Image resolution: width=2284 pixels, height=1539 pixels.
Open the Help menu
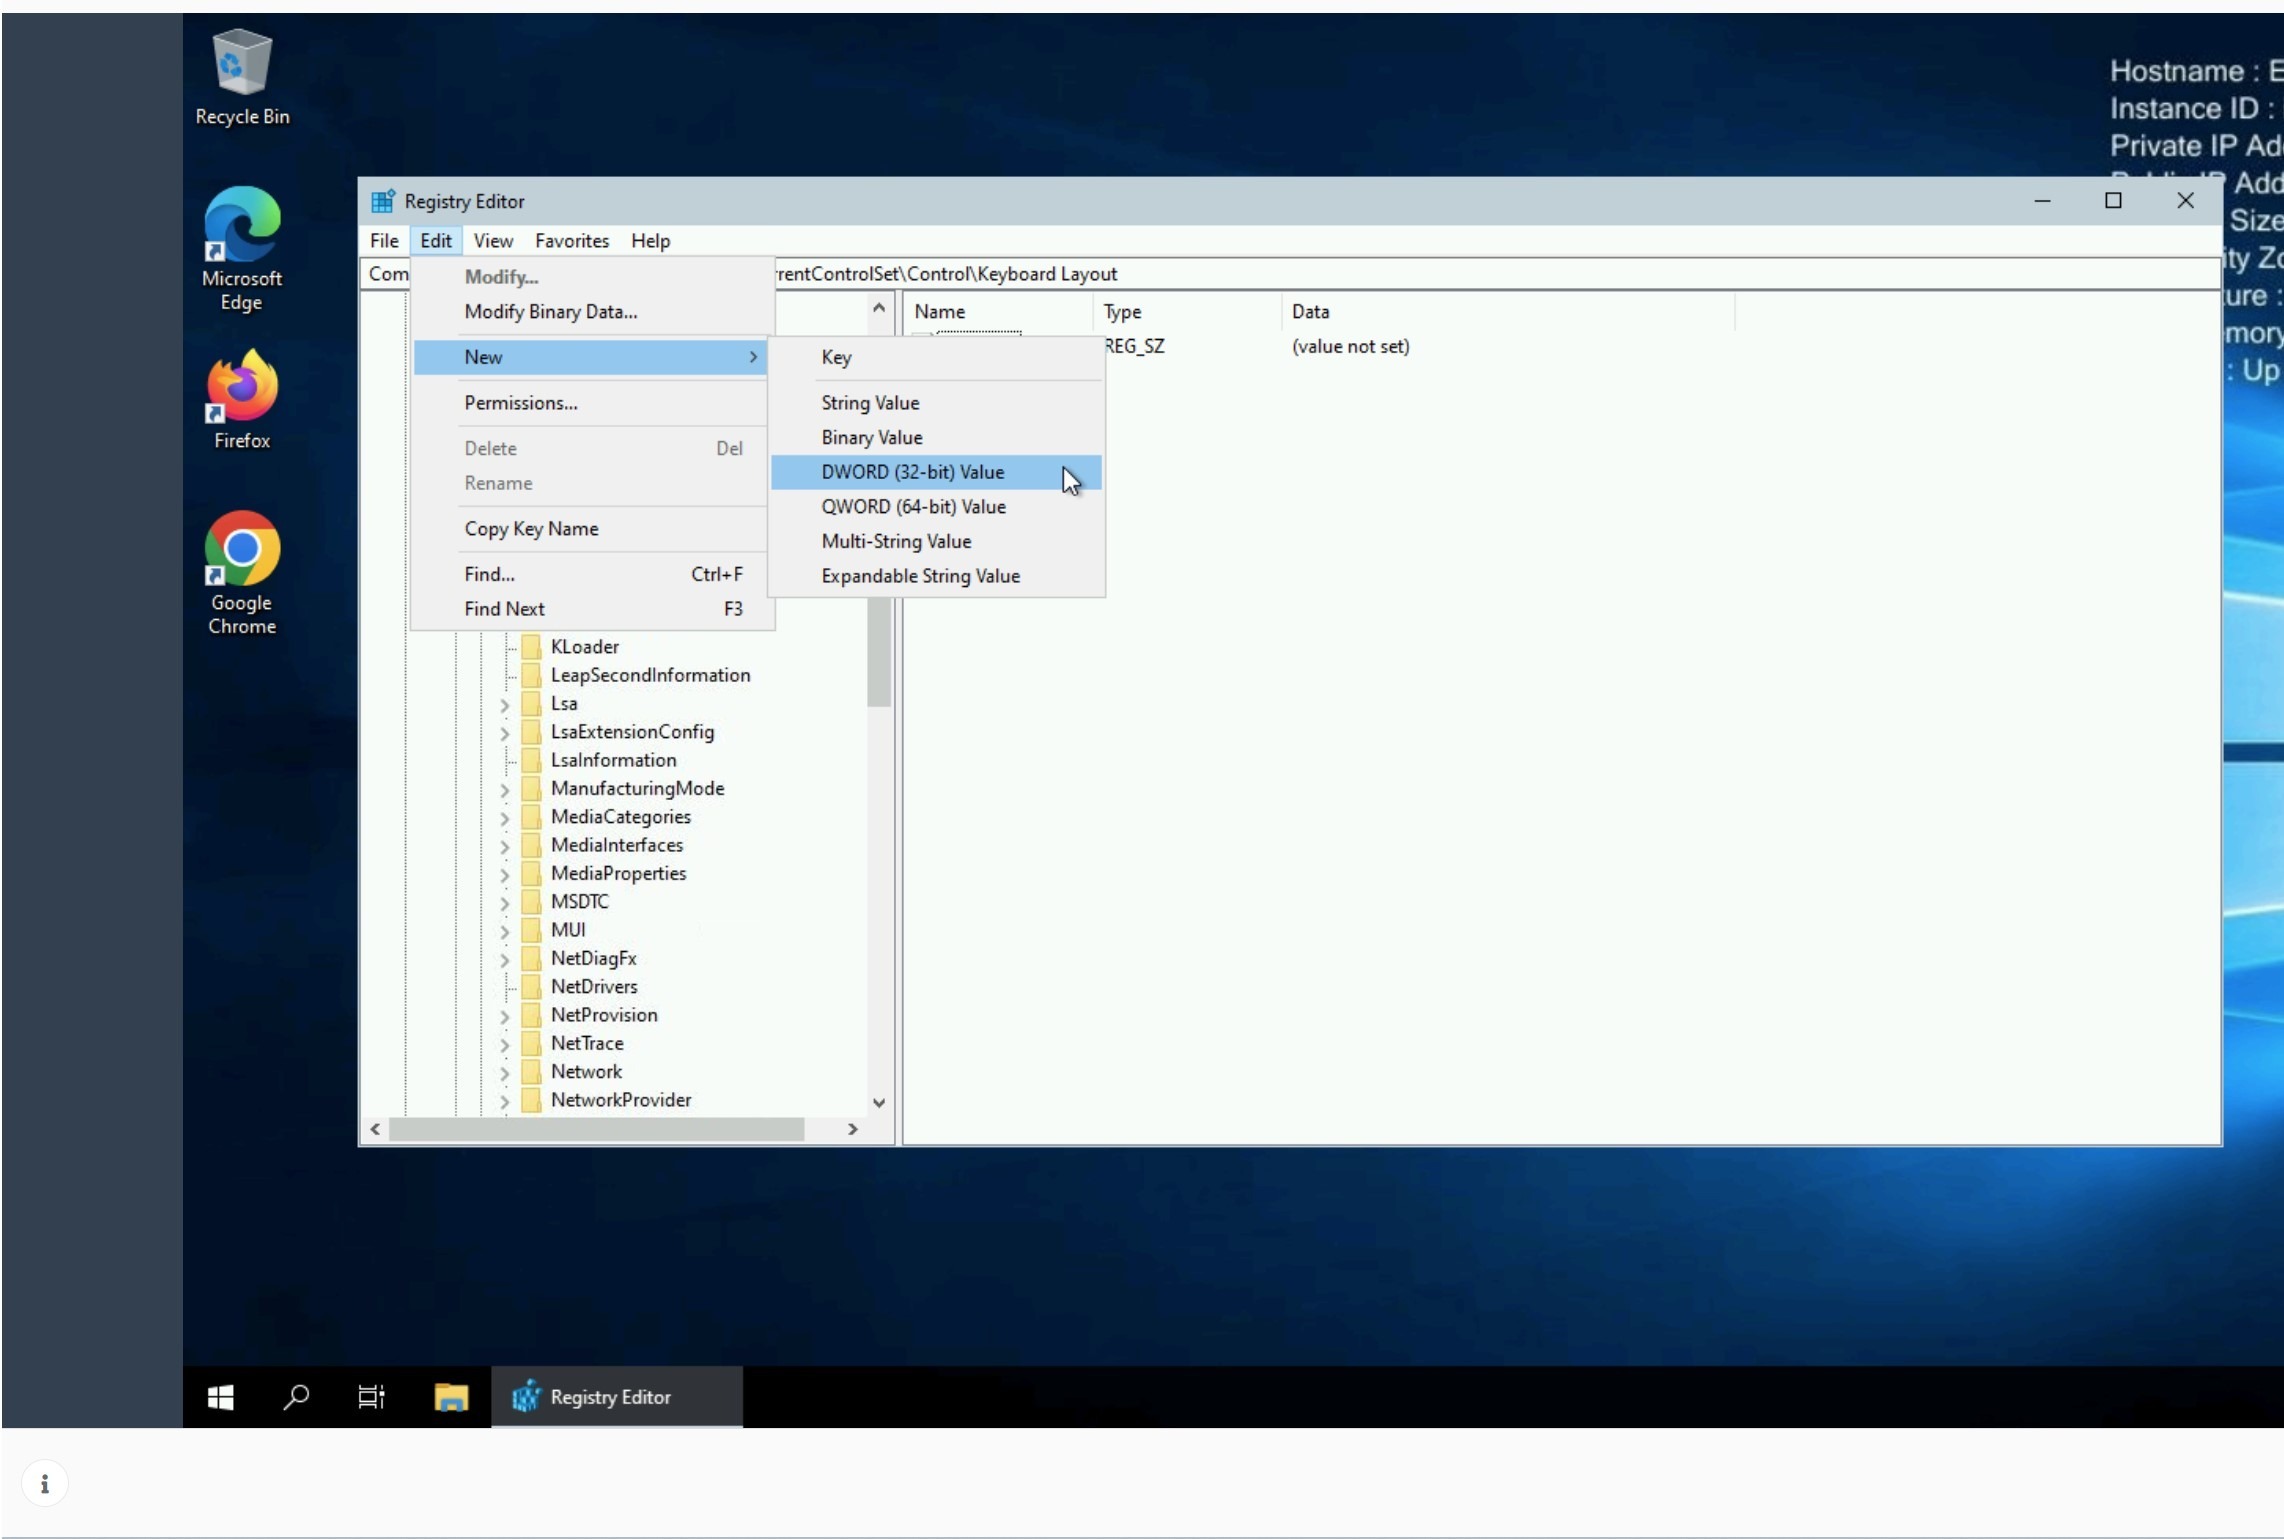pyautogui.click(x=650, y=241)
